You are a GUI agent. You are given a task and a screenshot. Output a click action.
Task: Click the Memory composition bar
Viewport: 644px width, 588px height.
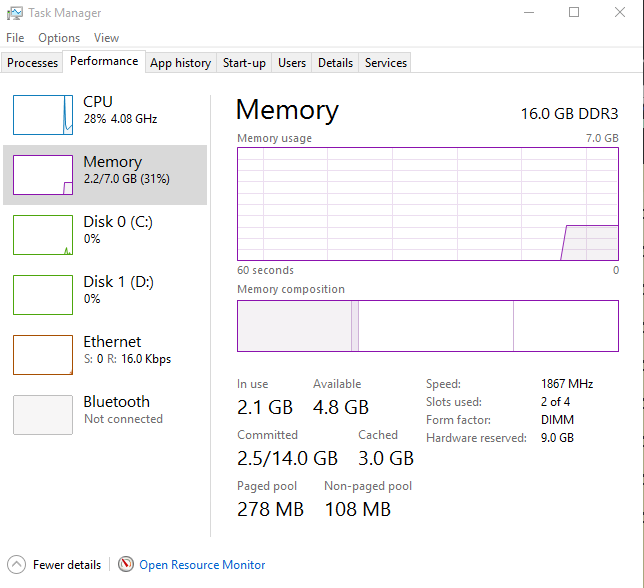click(x=427, y=326)
